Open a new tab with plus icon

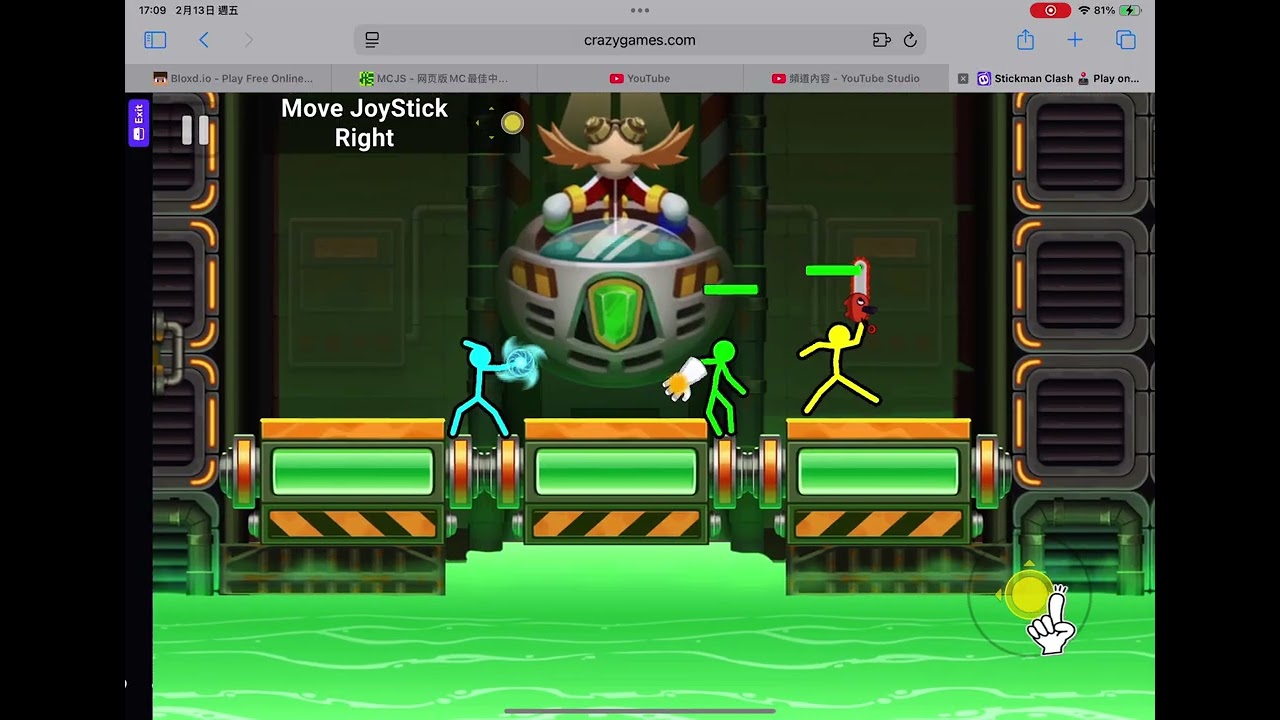pos(1075,40)
